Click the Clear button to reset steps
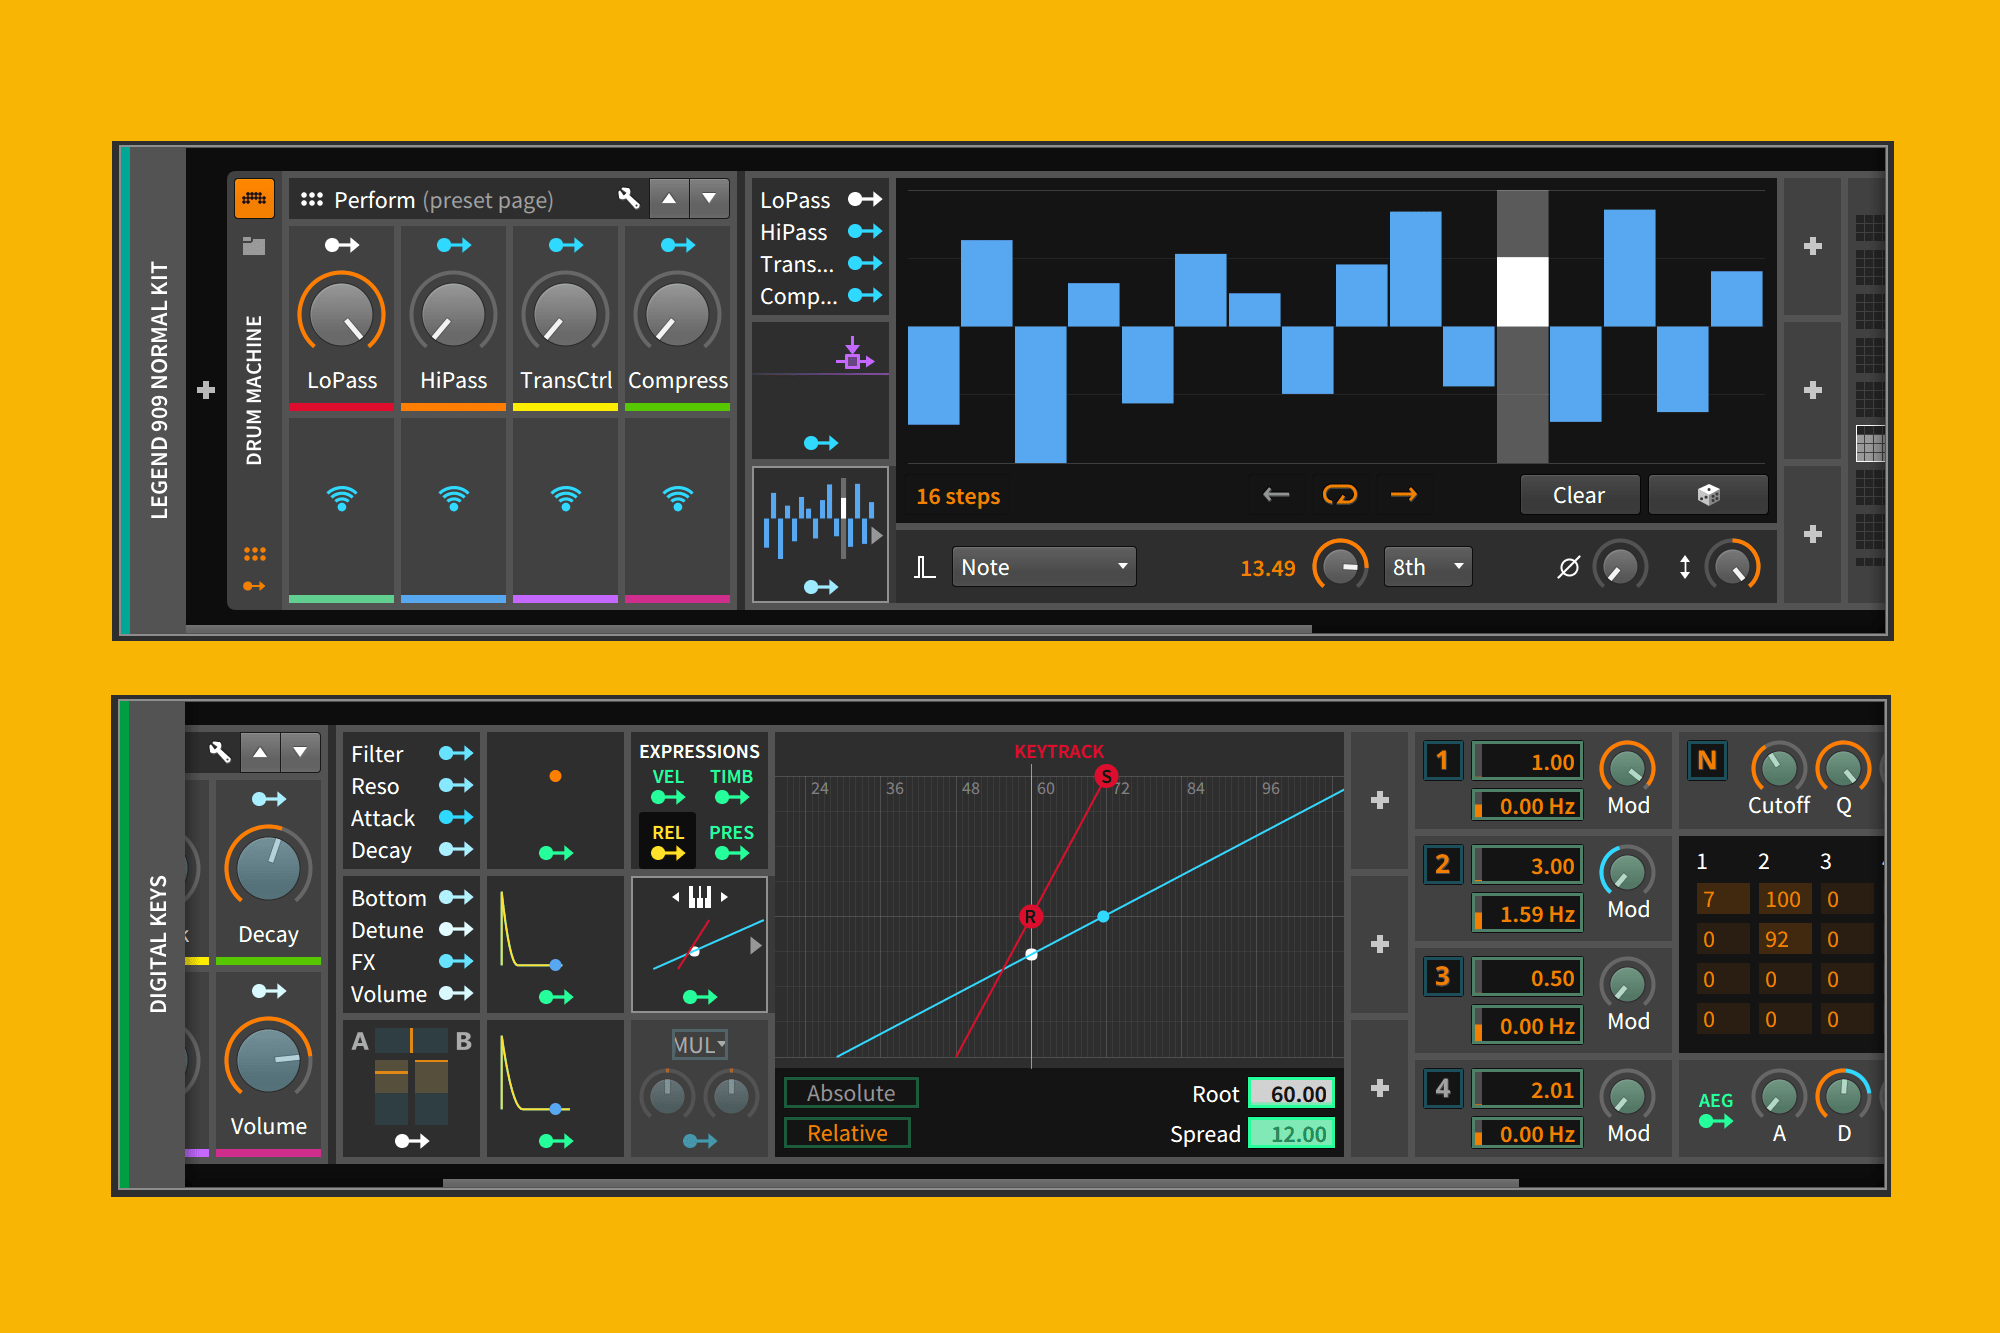 point(1579,494)
